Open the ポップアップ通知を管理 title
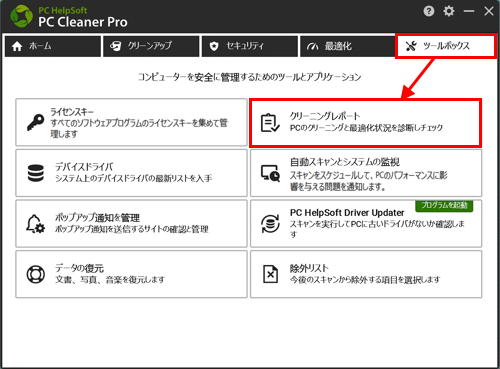Viewport: 500px width, 369px height. [97, 218]
